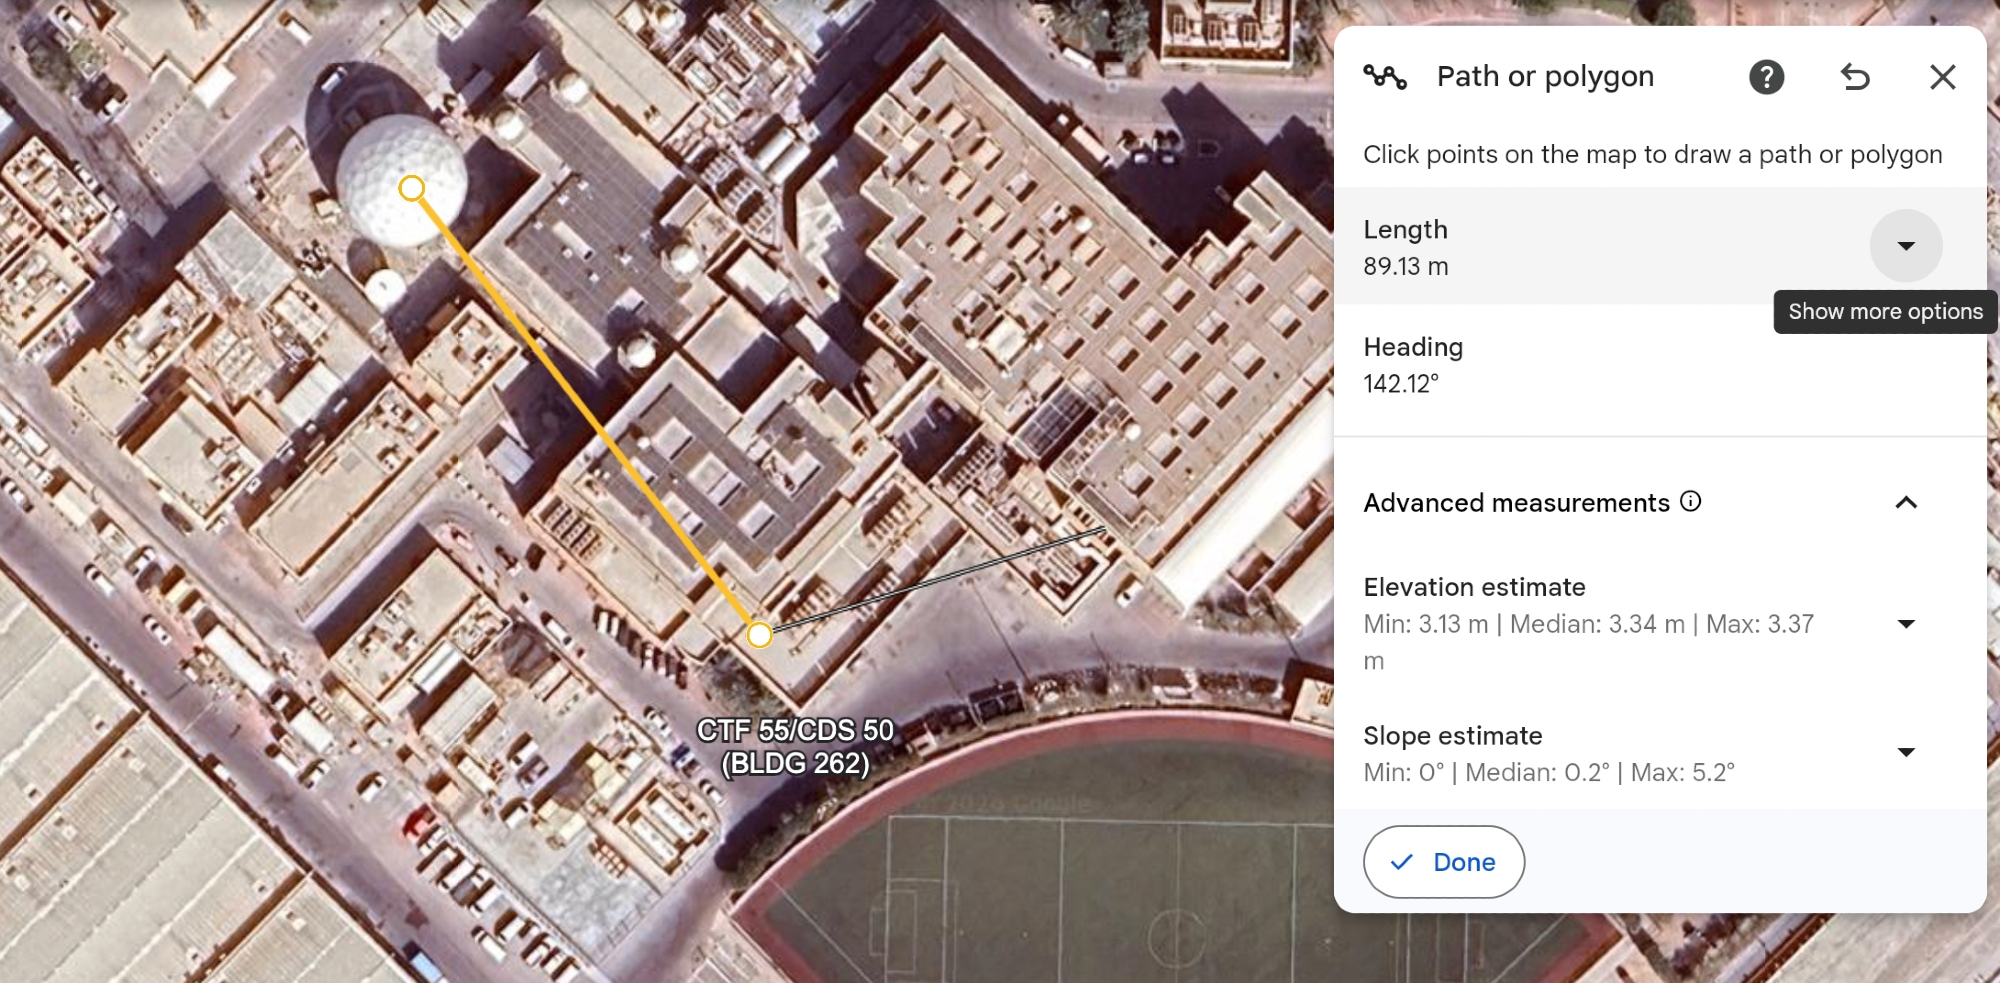Collapse the Advanced measurements section
Viewport: 2000px width, 983px height.
(1906, 503)
